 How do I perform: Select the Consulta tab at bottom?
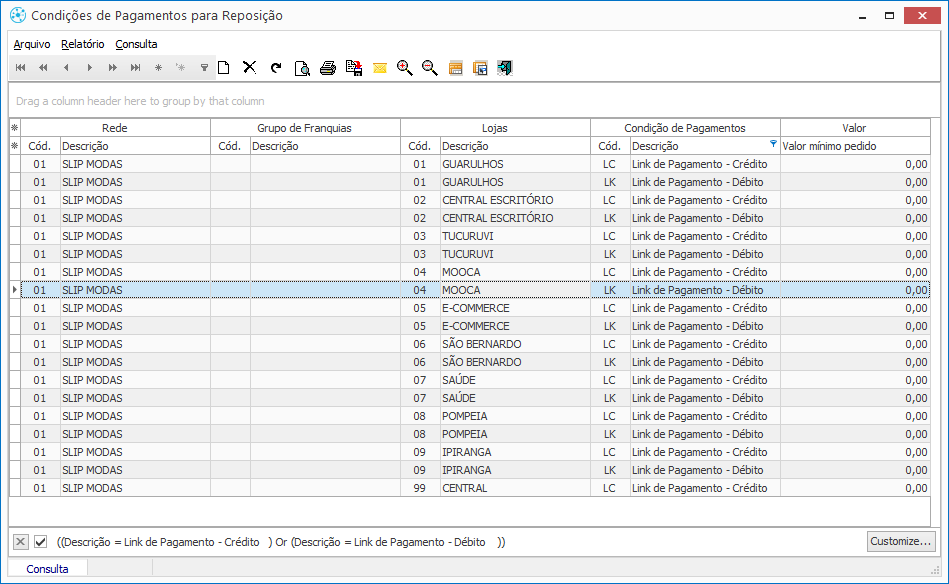[x=47, y=569]
